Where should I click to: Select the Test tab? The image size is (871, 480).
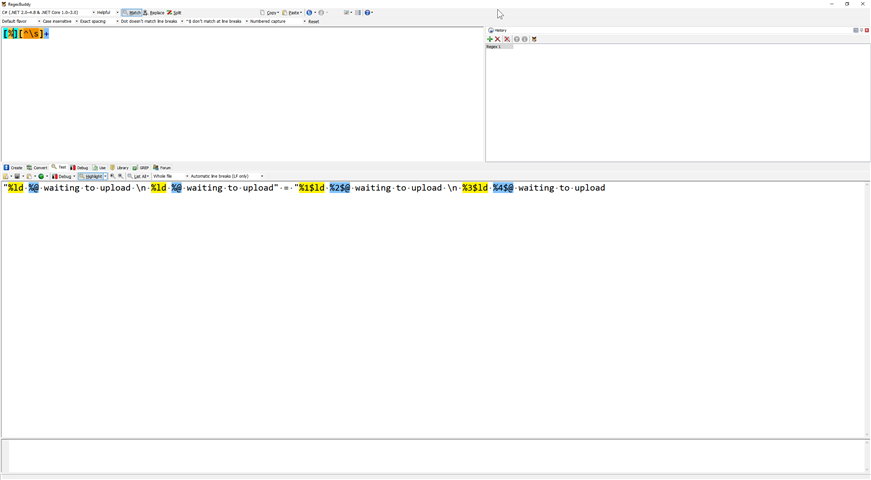59,167
